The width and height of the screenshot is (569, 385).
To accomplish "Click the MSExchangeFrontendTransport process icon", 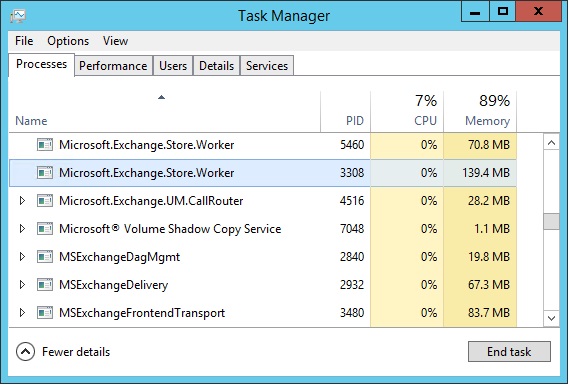I will pyautogui.click(x=45, y=312).
